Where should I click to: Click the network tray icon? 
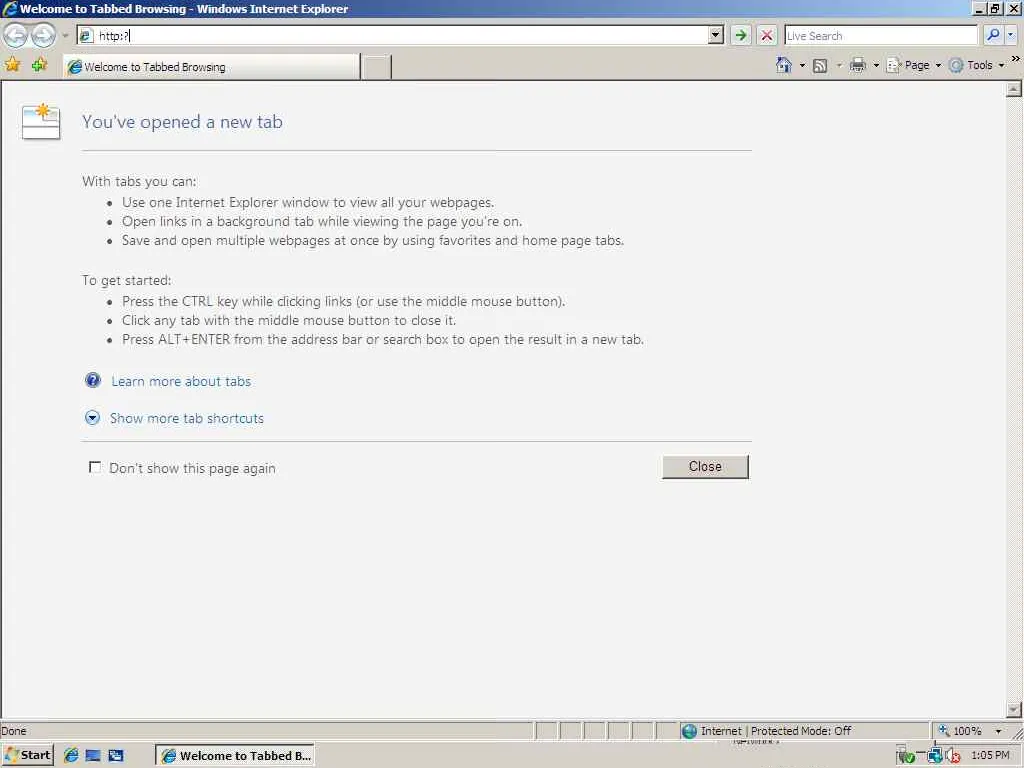pyautogui.click(x=934, y=756)
